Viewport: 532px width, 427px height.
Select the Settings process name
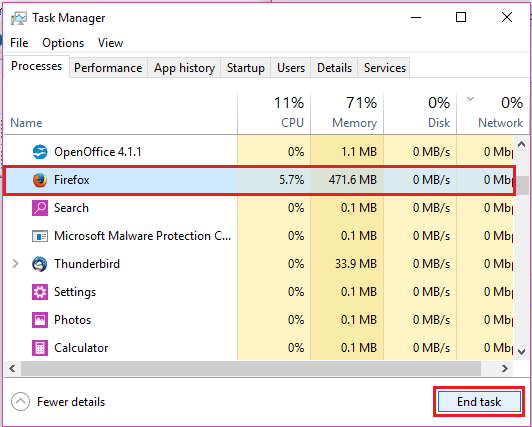tap(75, 292)
